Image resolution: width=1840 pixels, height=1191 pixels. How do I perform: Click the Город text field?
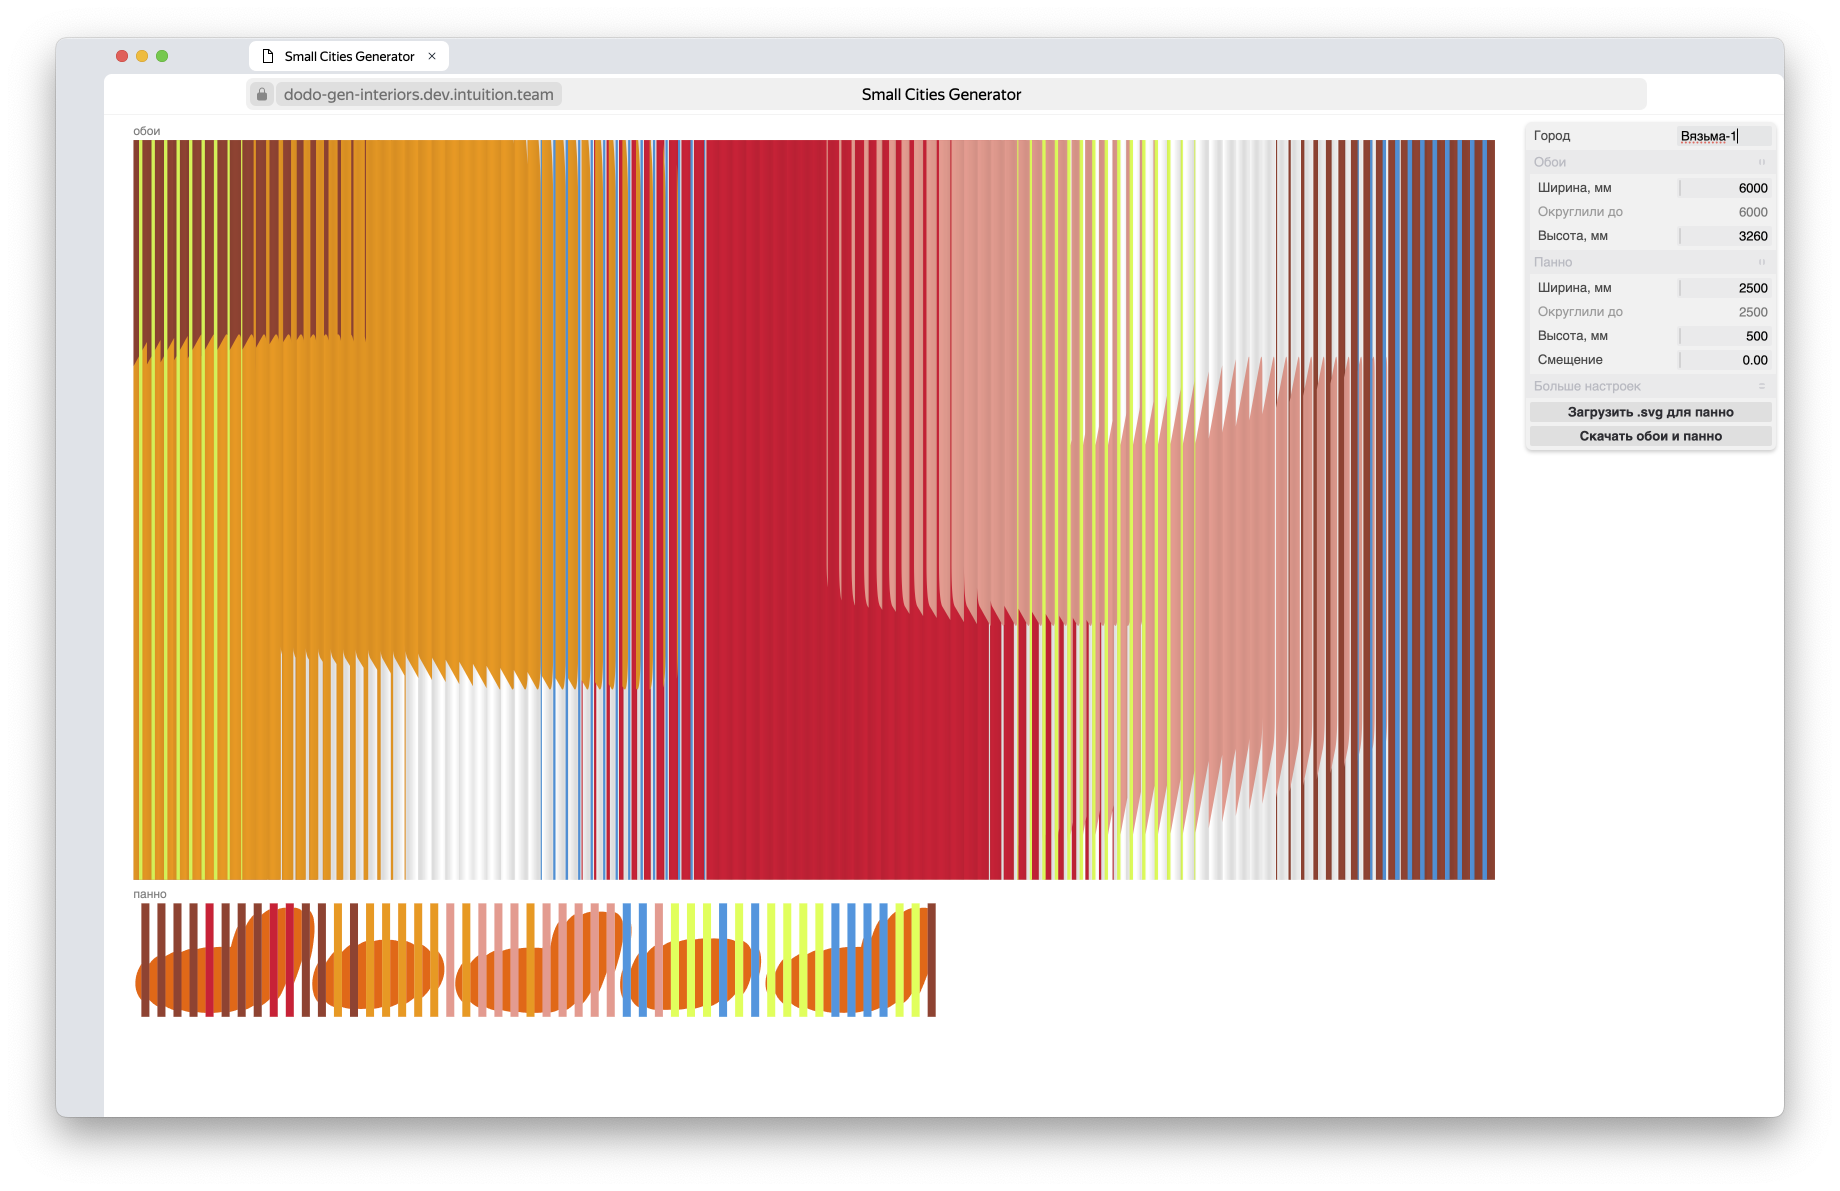(1724, 136)
